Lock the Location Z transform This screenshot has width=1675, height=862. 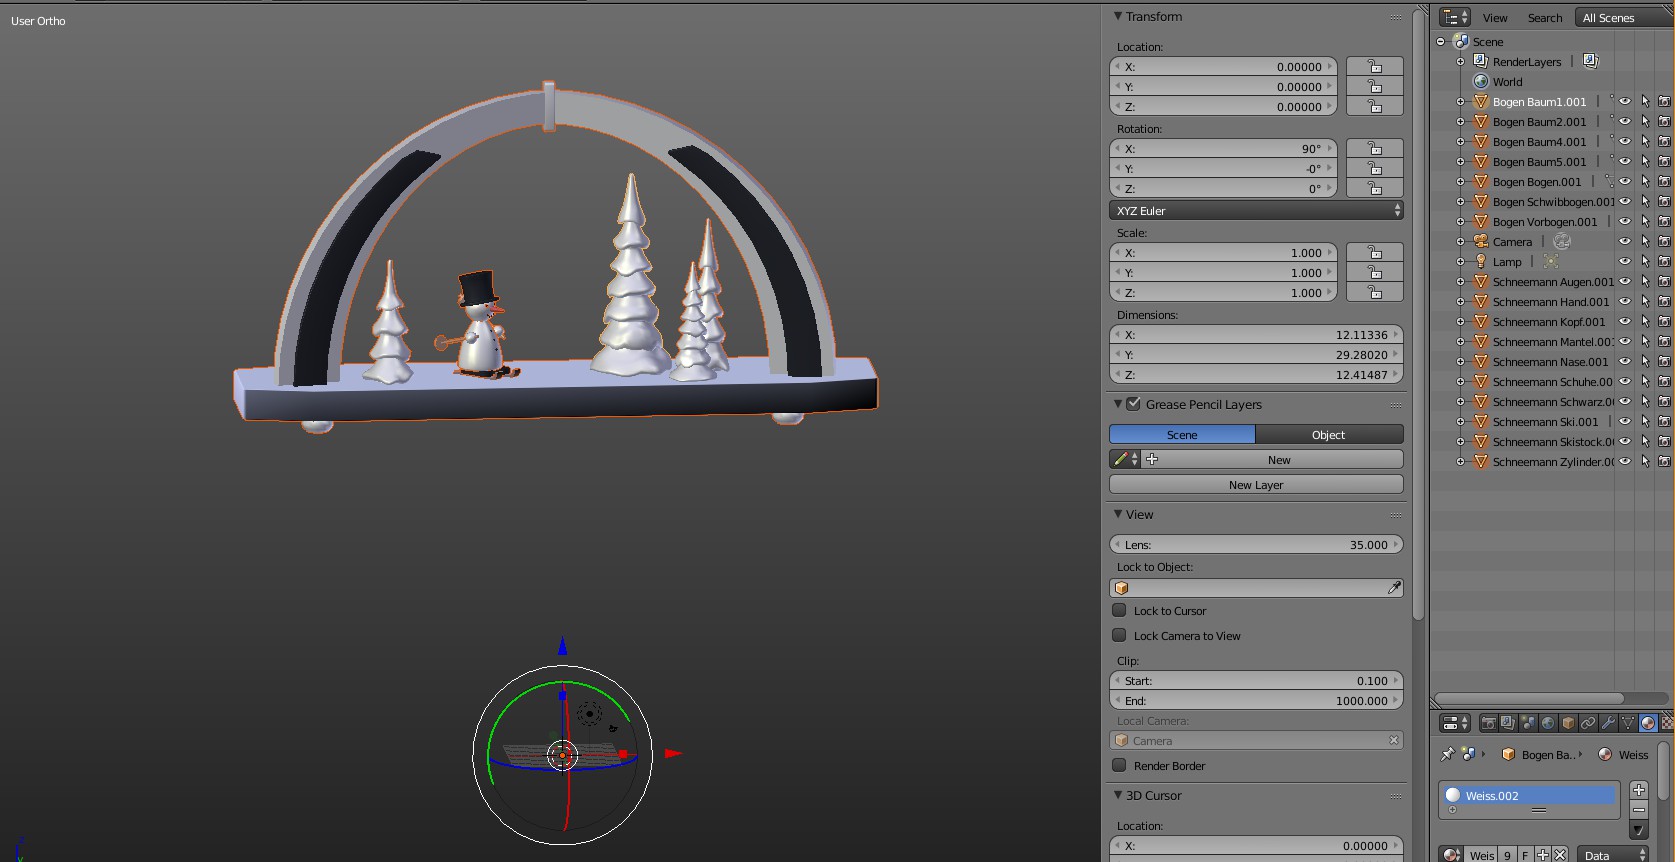[1375, 107]
